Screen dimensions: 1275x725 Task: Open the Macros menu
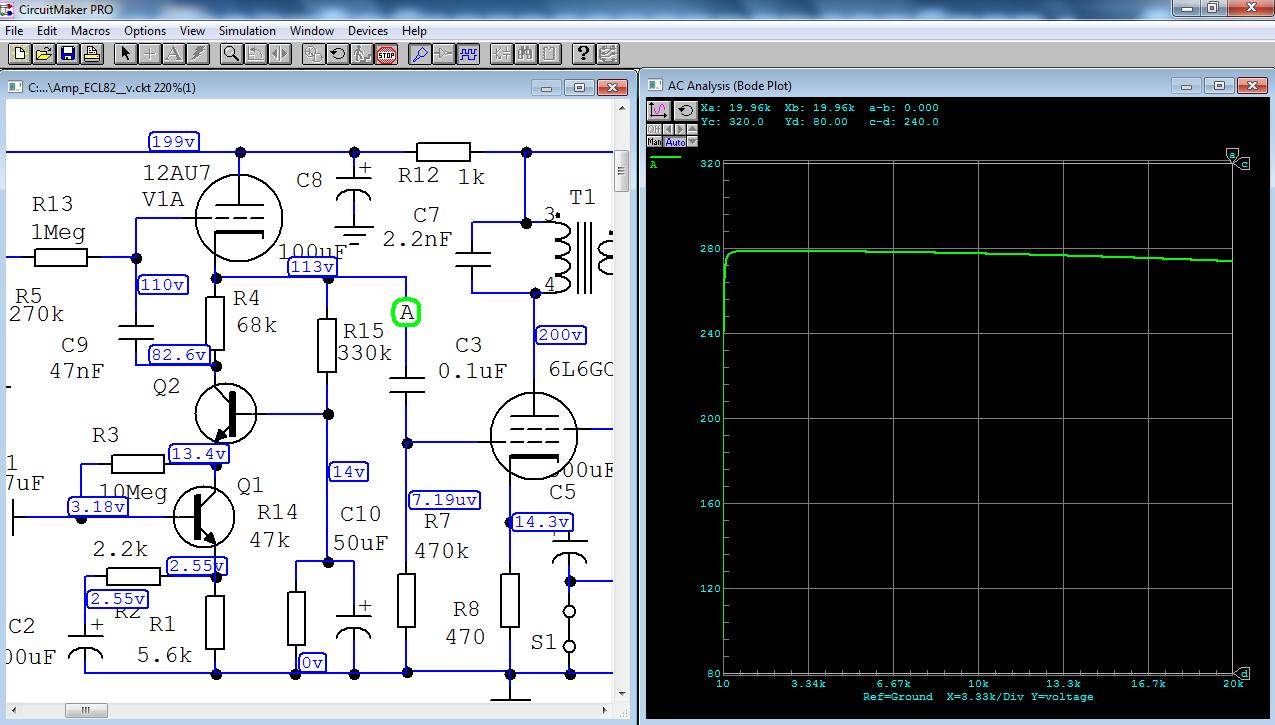[x=91, y=31]
